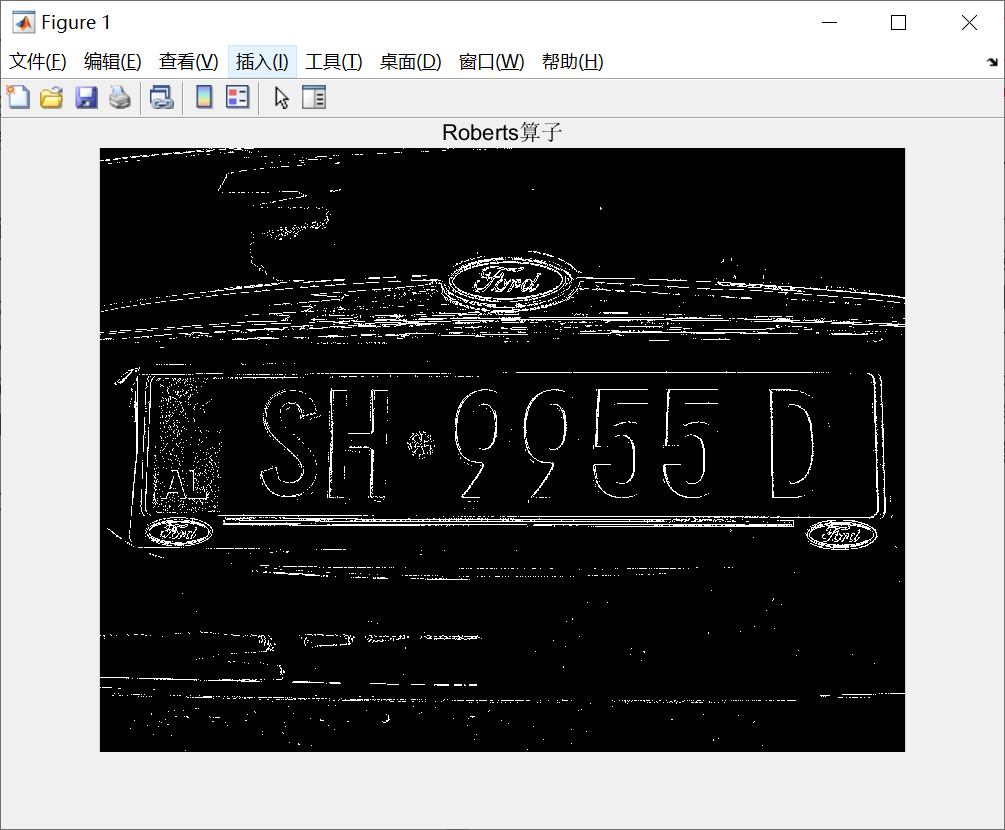Close the Figure 1 window

969,22
